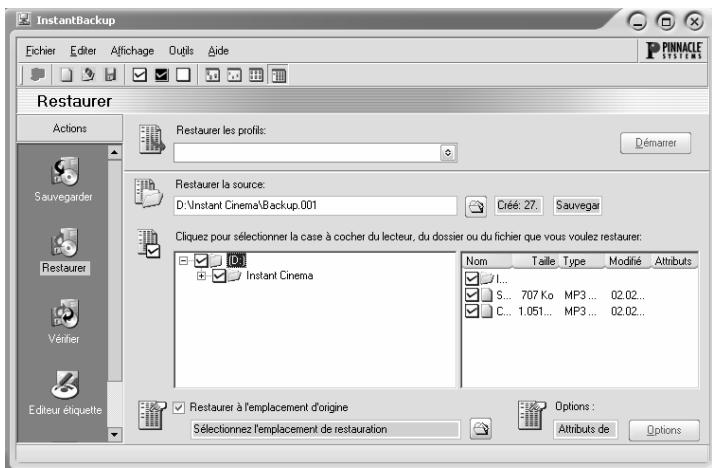This screenshot has width=712, height=468.
Task: Select the 'S...' MP3 file row
Action: click(579, 295)
